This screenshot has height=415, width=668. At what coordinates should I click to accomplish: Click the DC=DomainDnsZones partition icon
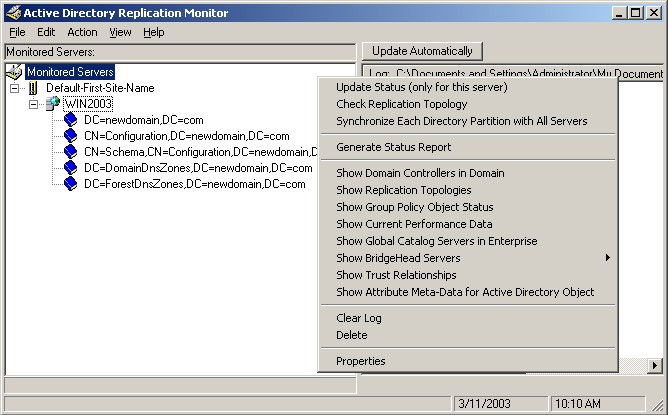click(x=71, y=168)
